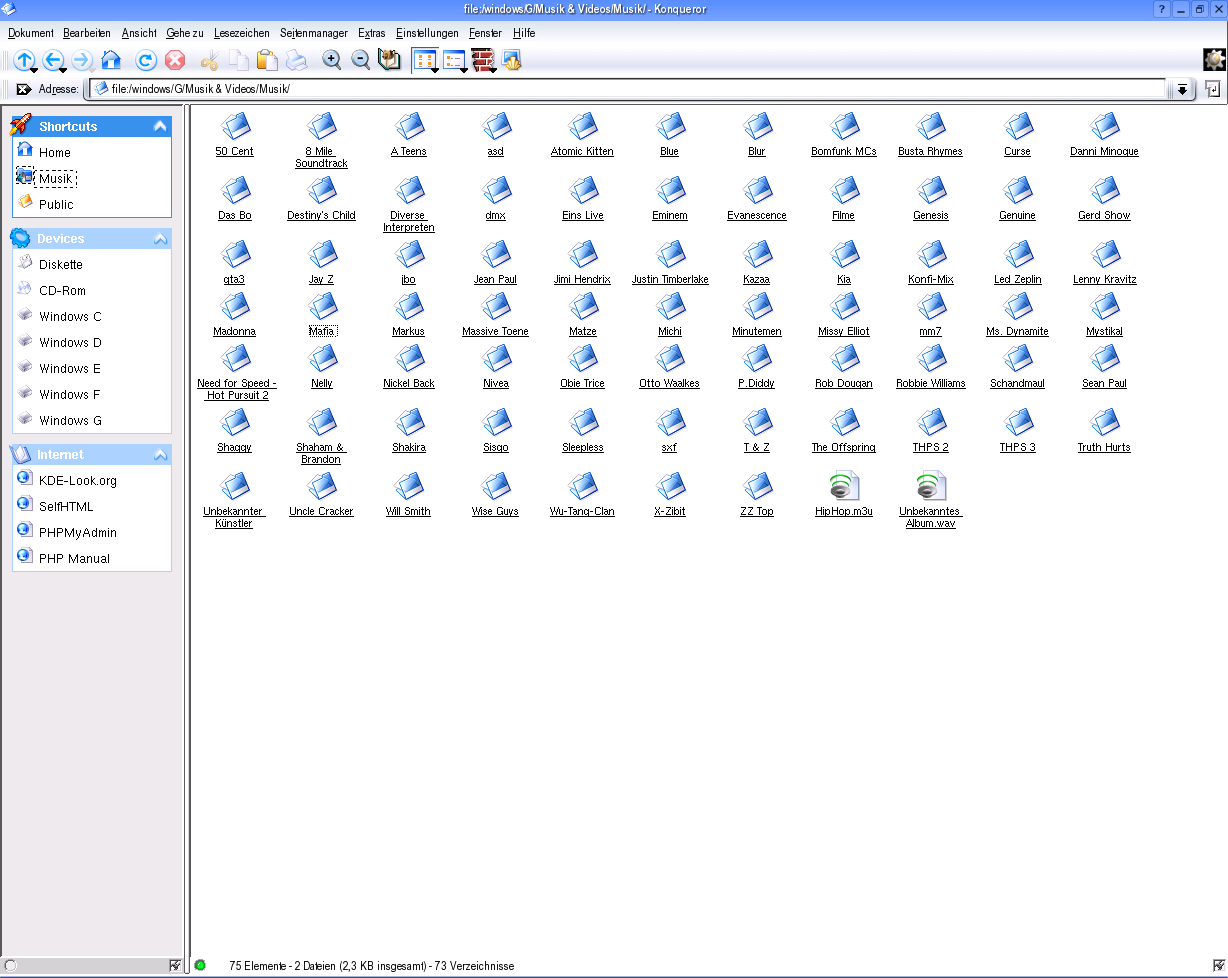The width and height of the screenshot is (1228, 978).
Task: Toggle the main view link checkbox bottom right
Action: point(1219,965)
